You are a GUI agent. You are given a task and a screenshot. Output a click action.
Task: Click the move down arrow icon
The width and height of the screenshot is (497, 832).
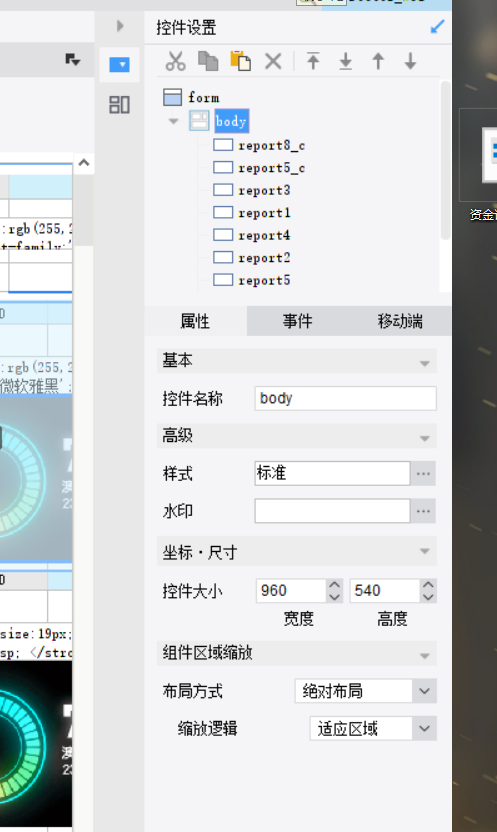pyautogui.click(x=411, y=61)
